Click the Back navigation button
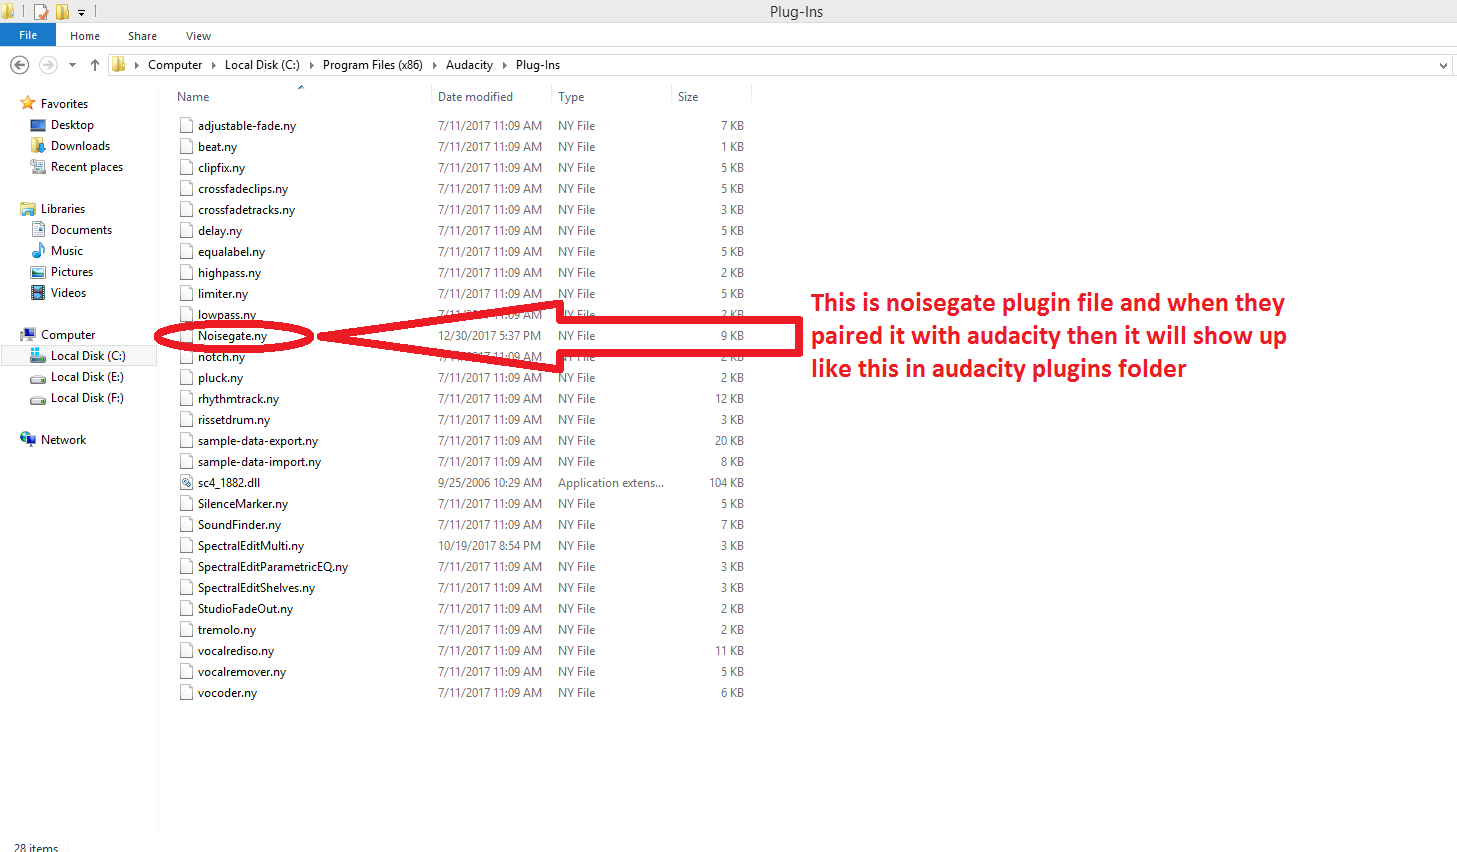This screenshot has height=852, width=1457. [x=19, y=64]
